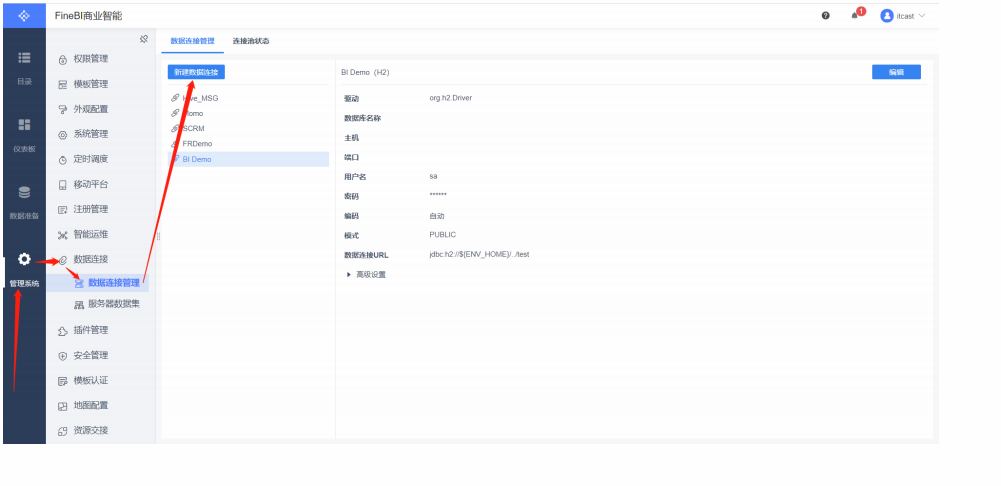Click the FineBI商业智能 title
This screenshot has height=486, width=1001.
click(x=89, y=16)
